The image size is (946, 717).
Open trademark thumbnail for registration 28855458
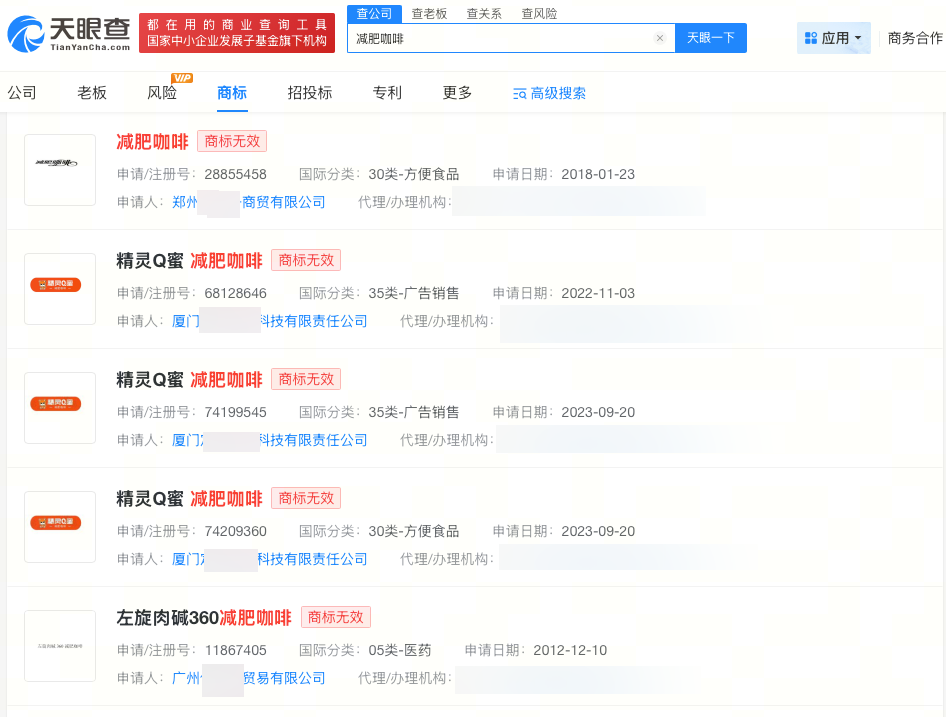[x=60, y=170]
